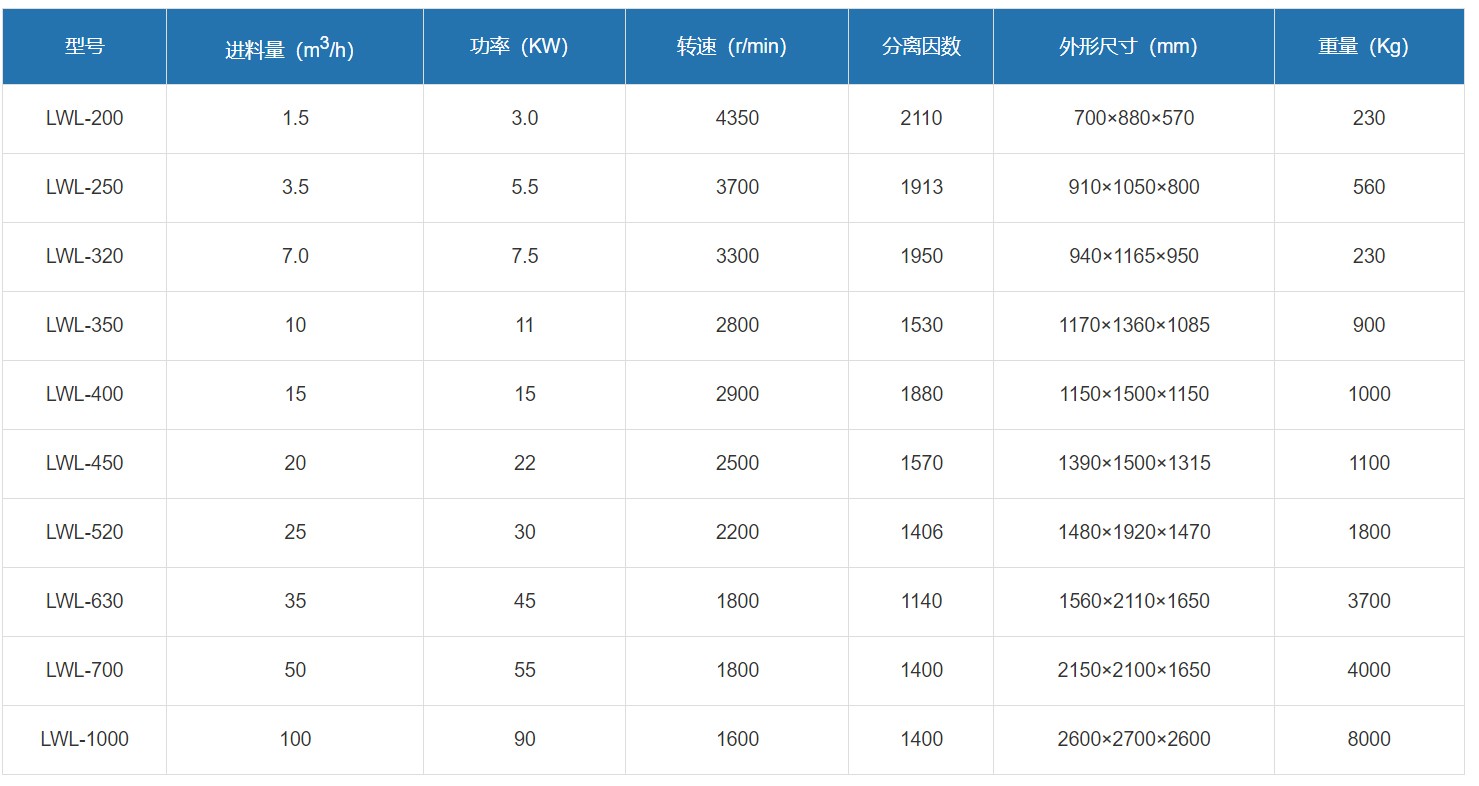Select the LWL-630 model cell
The height and width of the screenshot is (786, 1479).
point(85,601)
